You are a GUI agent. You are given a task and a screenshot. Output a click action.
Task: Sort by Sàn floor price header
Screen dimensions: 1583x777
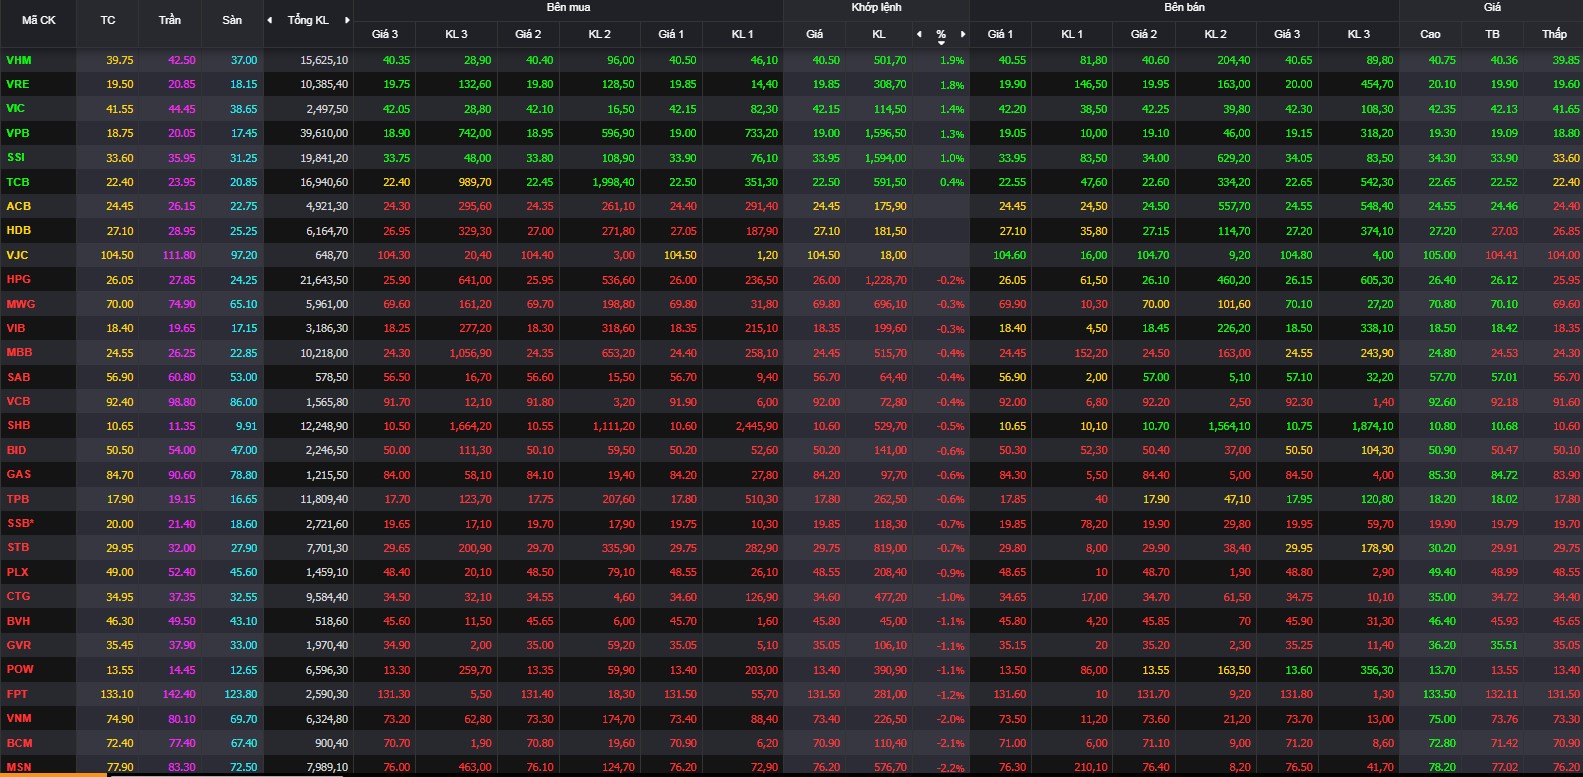pos(232,20)
